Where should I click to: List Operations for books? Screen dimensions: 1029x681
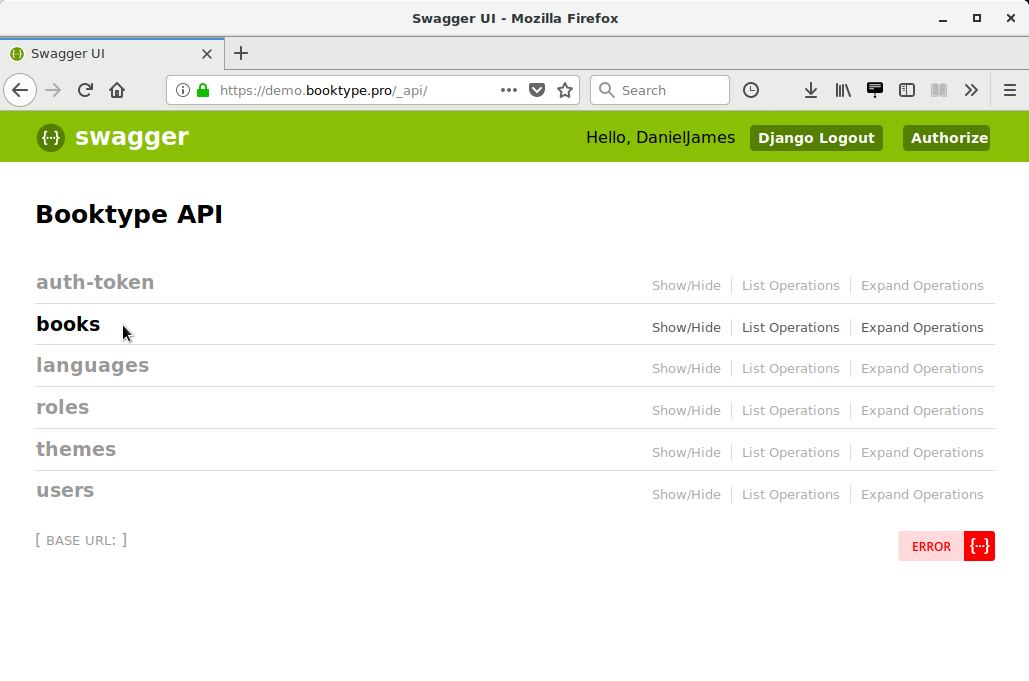coord(791,327)
